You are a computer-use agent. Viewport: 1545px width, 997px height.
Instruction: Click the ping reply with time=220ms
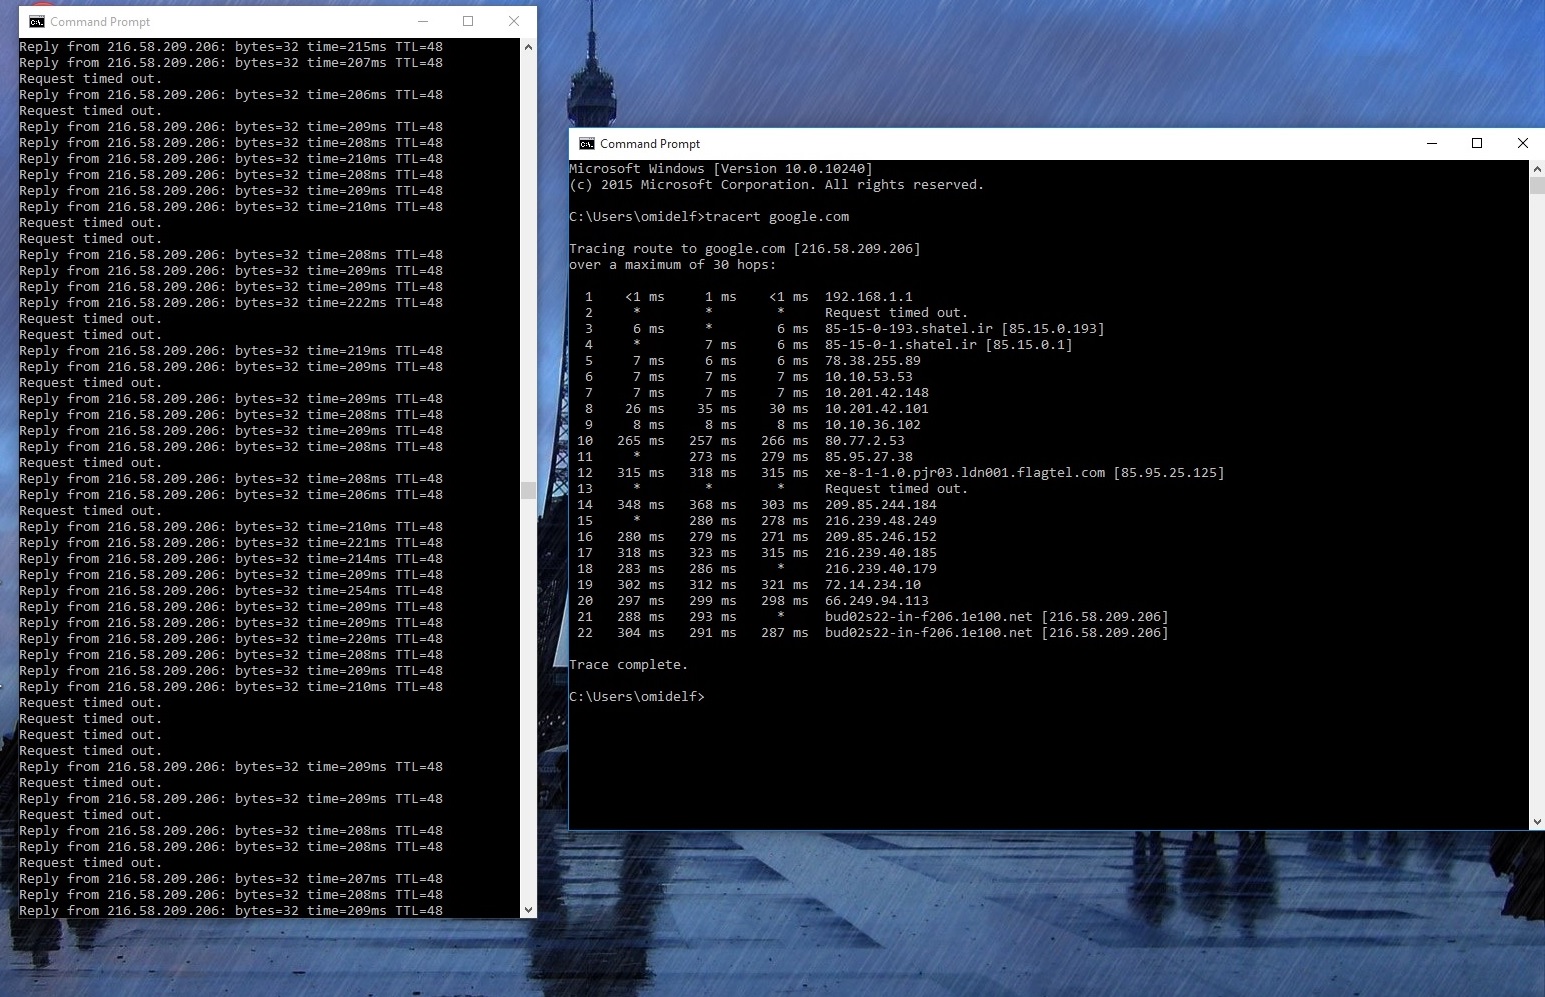click(231, 639)
